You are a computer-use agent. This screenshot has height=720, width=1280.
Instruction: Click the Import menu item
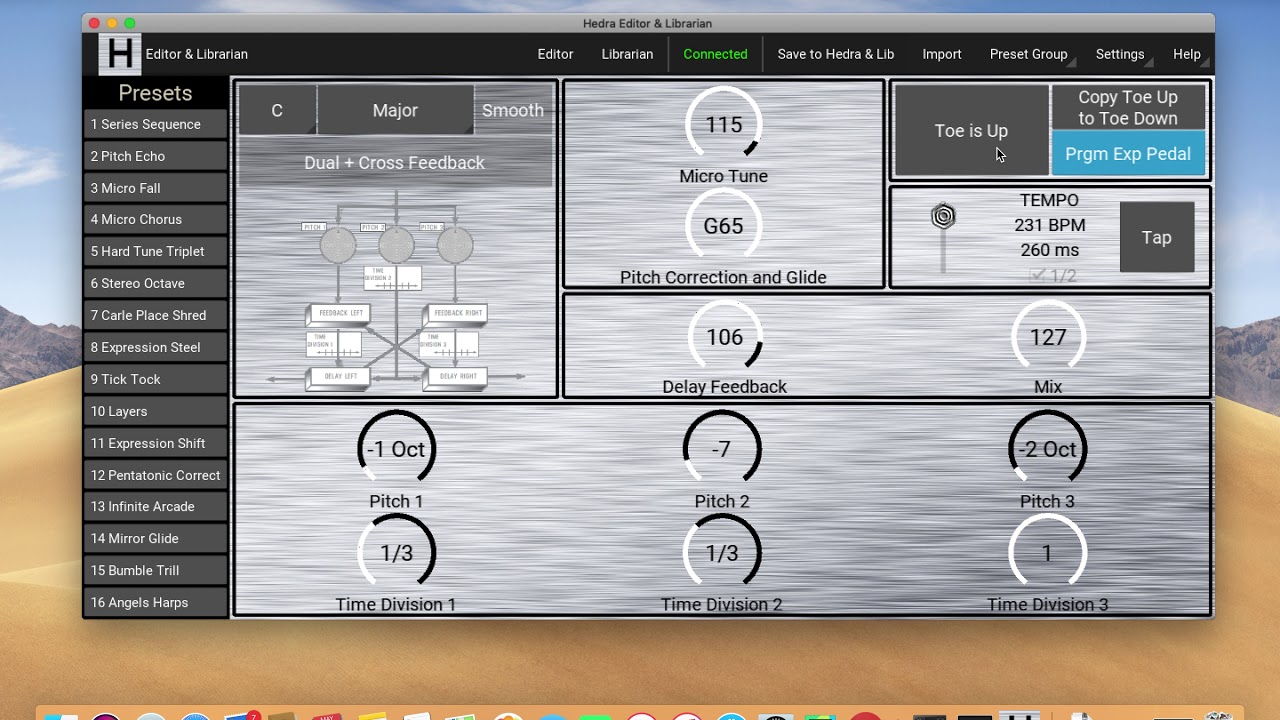942,54
